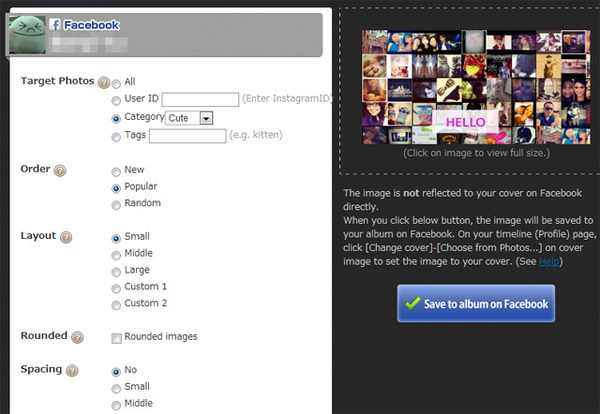Image resolution: width=600 pixels, height=414 pixels.
Task: Select the Tags radio button
Action: (x=117, y=136)
